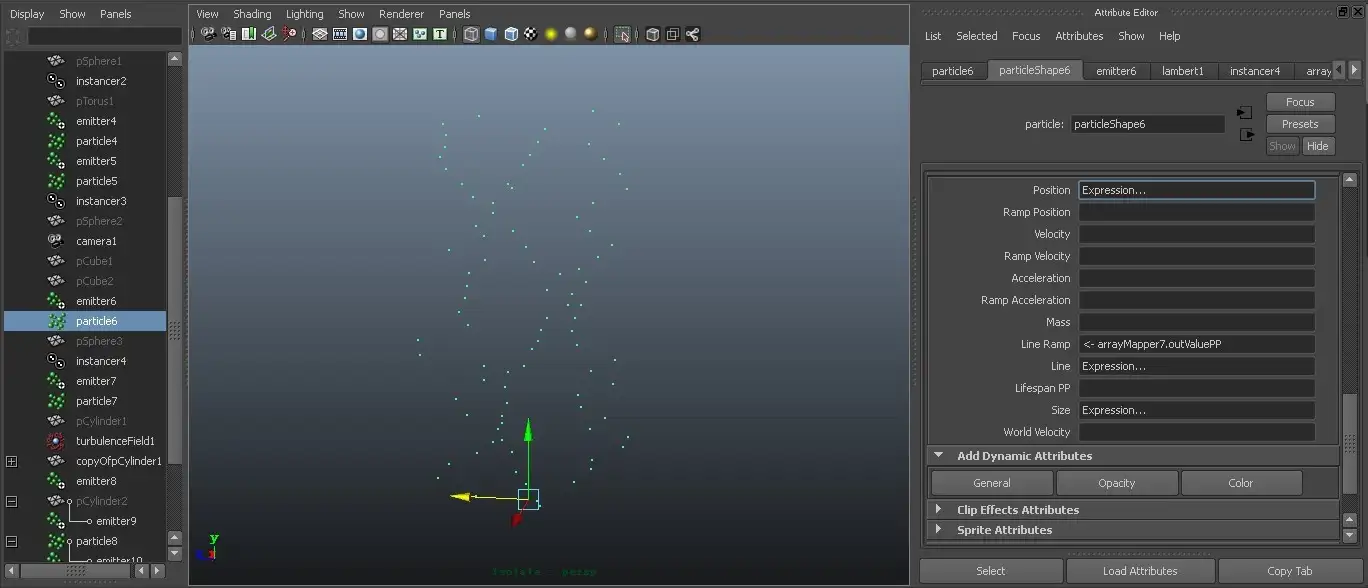Select wireframe display cube icon
Screen dimensions: 1368x588
[471, 34]
